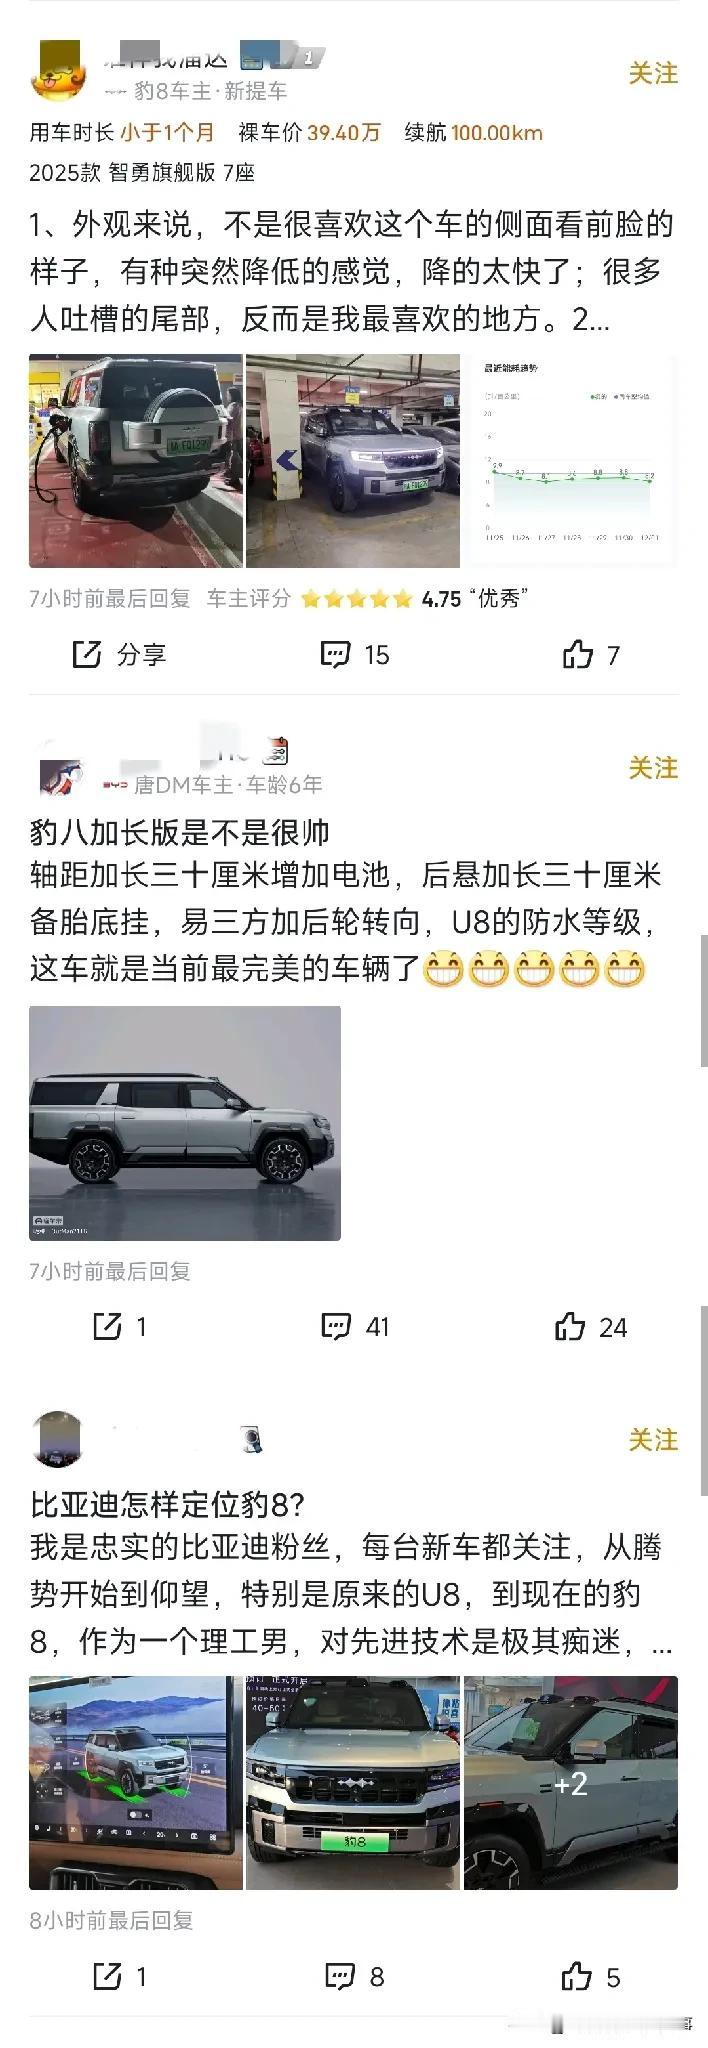Follow the third post's author with 关注
This screenshot has height=2048, width=708.
[653, 1440]
